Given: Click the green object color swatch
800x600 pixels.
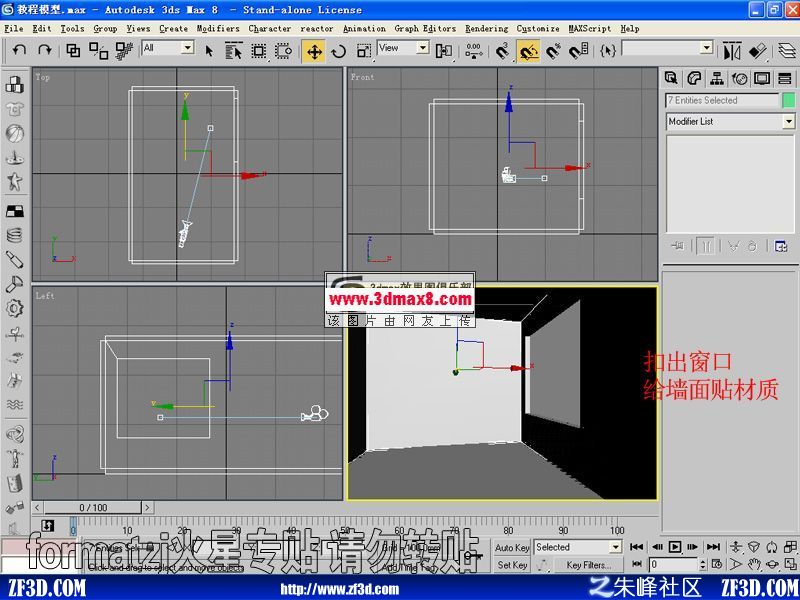Looking at the screenshot, I should pyautogui.click(x=789, y=100).
